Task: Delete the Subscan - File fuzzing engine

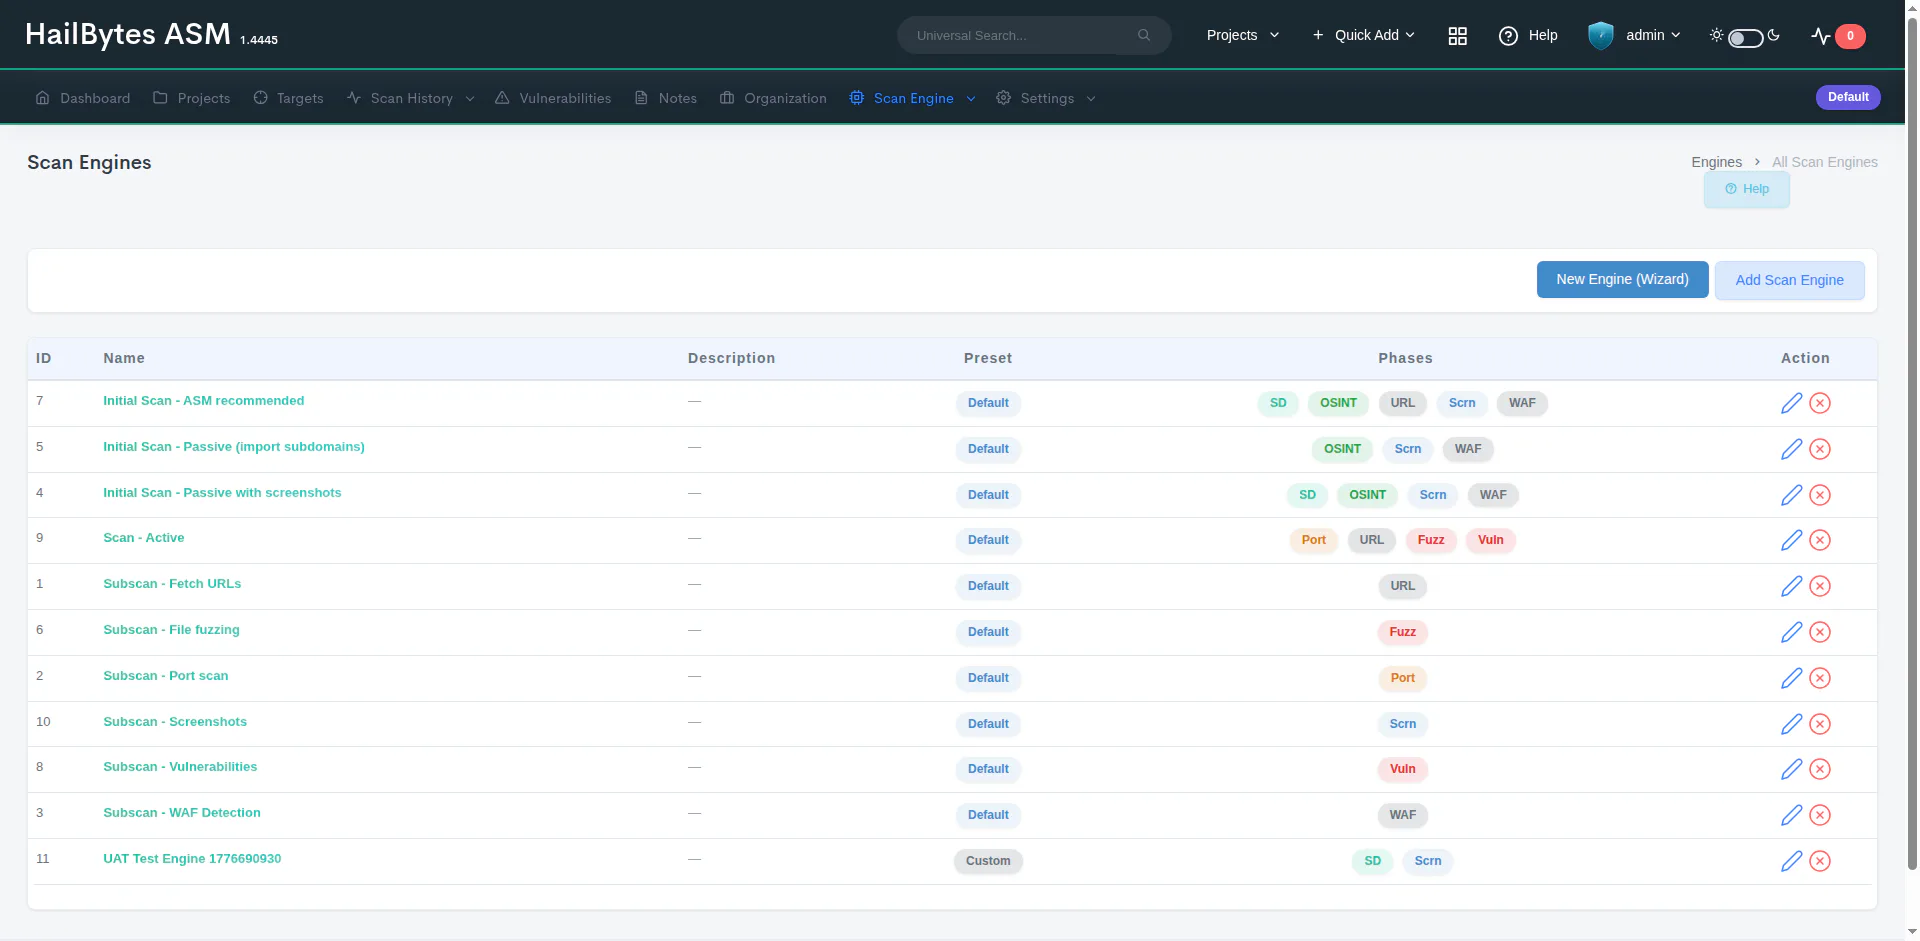Action: (x=1820, y=632)
